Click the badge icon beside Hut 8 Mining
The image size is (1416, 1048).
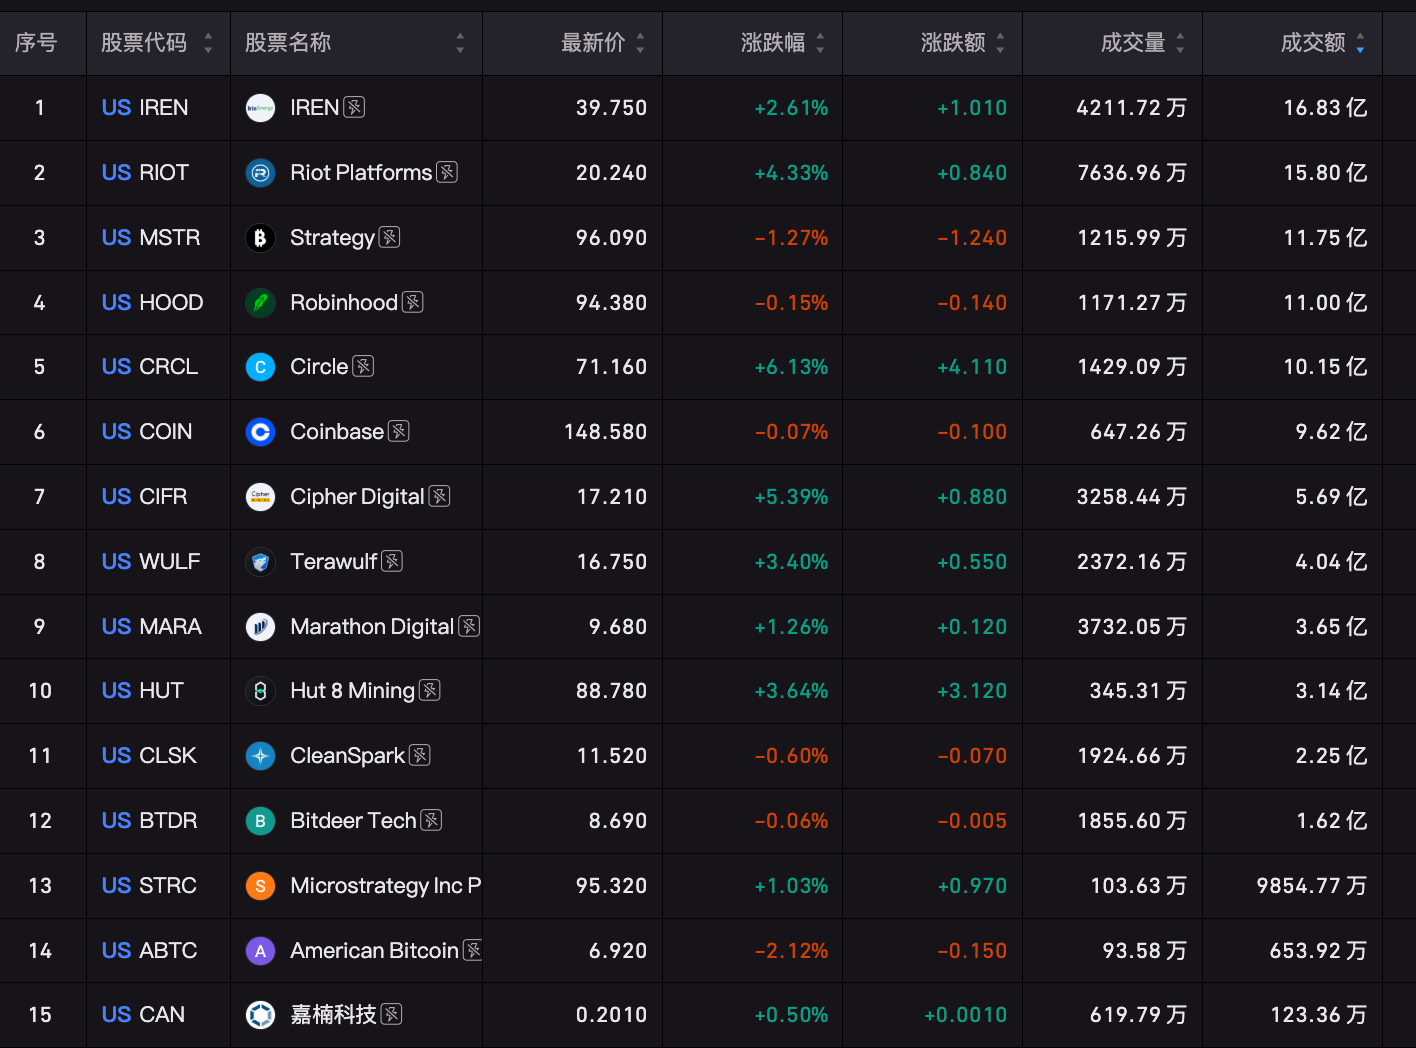[x=430, y=690]
